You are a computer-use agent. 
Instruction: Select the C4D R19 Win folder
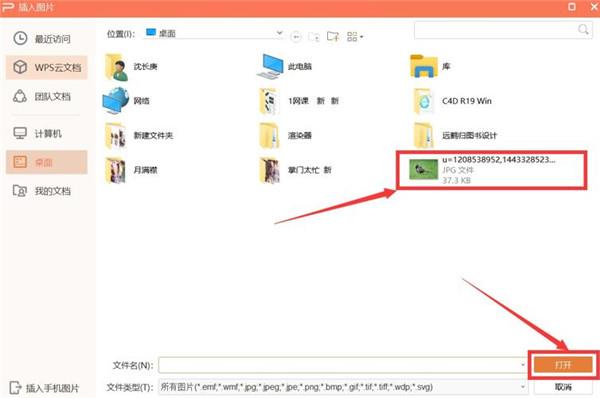pyautogui.click(x=452, y=101)
